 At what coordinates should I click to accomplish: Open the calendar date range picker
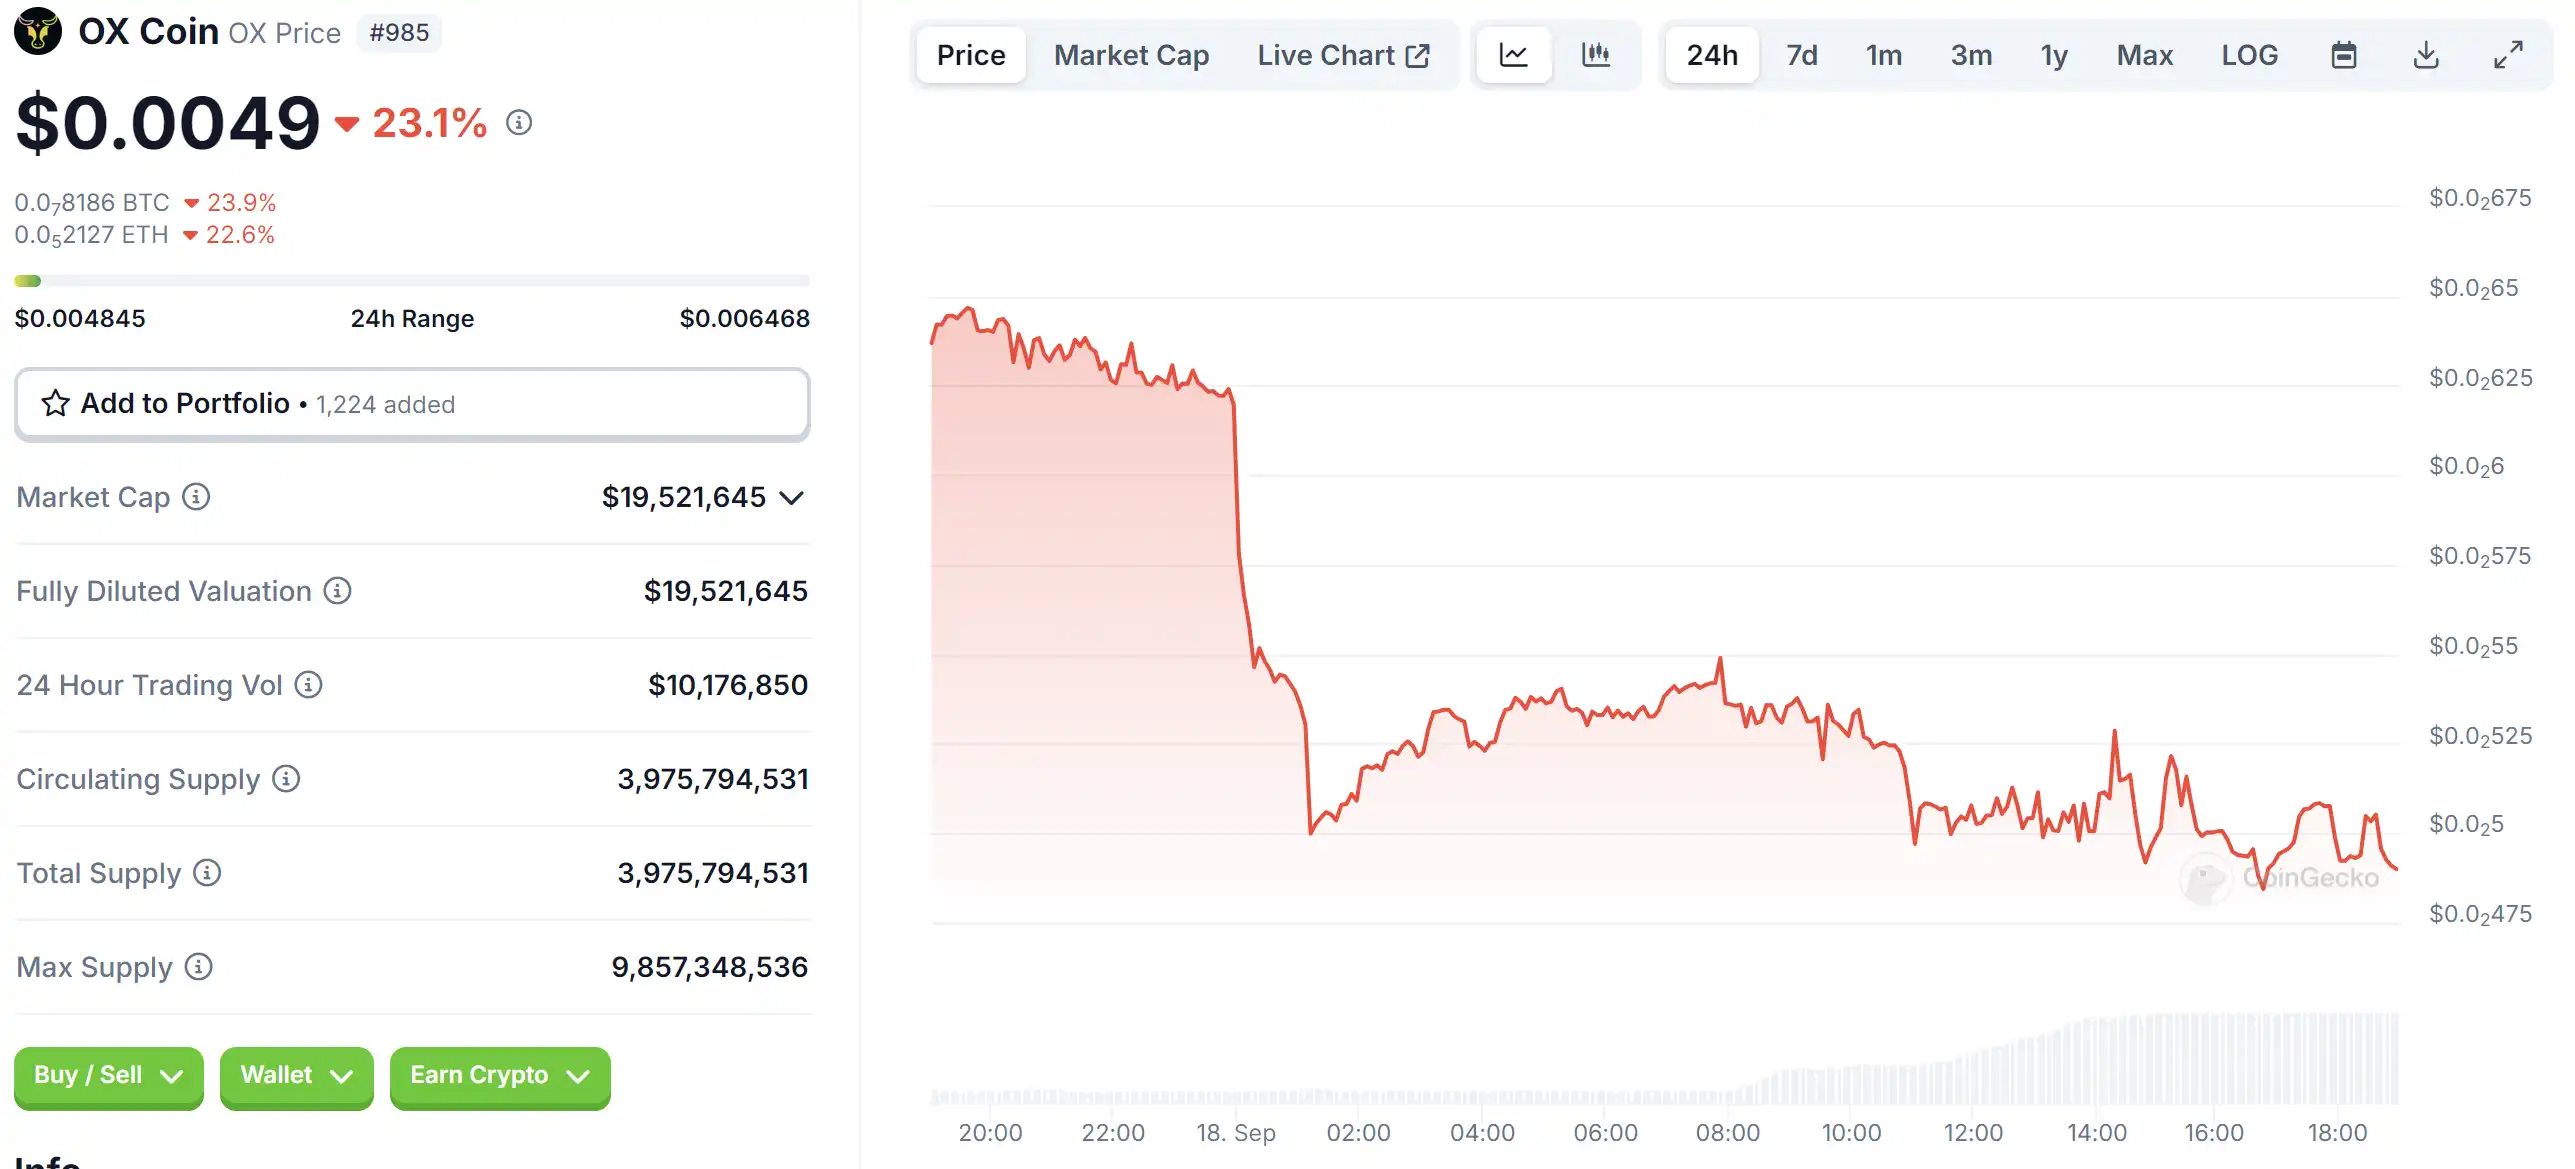(x=2344, y=55)
